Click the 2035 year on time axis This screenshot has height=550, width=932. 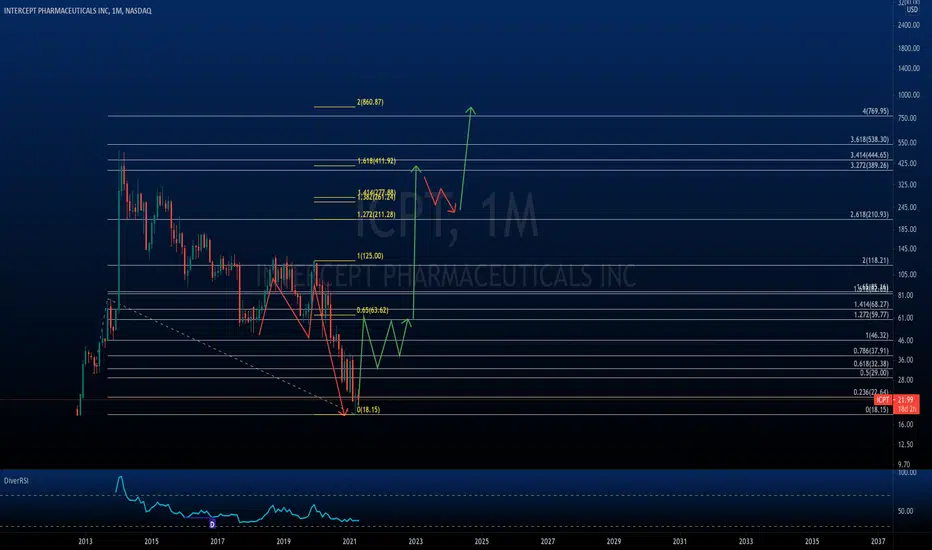pos(811,541)
